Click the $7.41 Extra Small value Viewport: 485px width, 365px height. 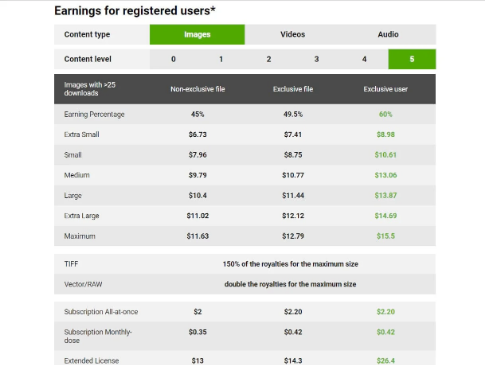[293, 135]
